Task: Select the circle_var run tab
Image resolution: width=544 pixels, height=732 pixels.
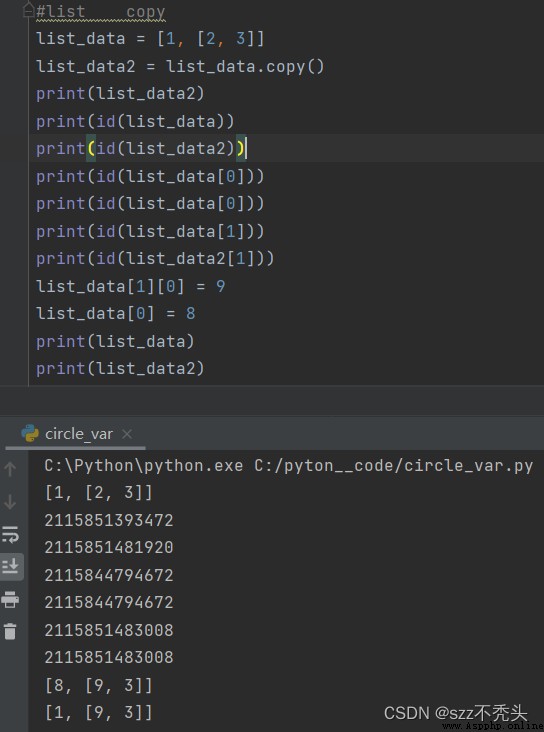Action: click(77, 434)
